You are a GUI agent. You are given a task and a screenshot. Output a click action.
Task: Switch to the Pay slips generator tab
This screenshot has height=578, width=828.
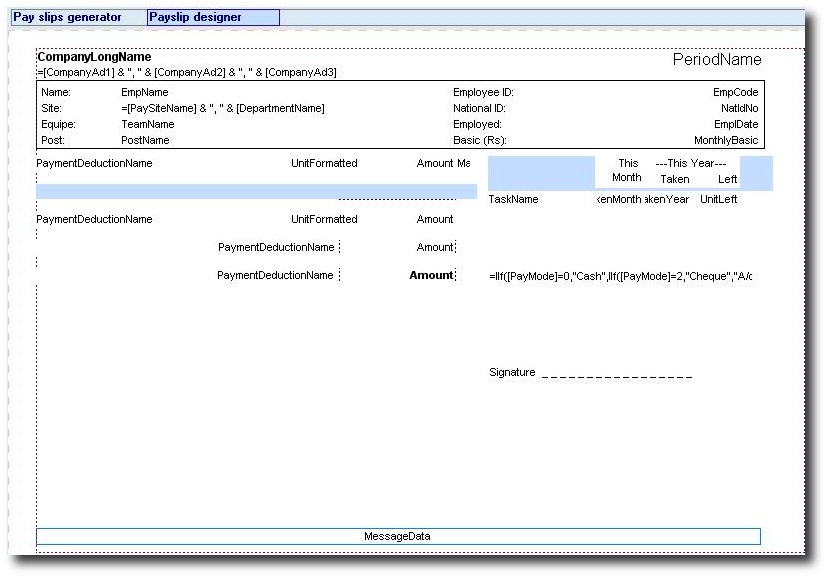click(67, 17)
